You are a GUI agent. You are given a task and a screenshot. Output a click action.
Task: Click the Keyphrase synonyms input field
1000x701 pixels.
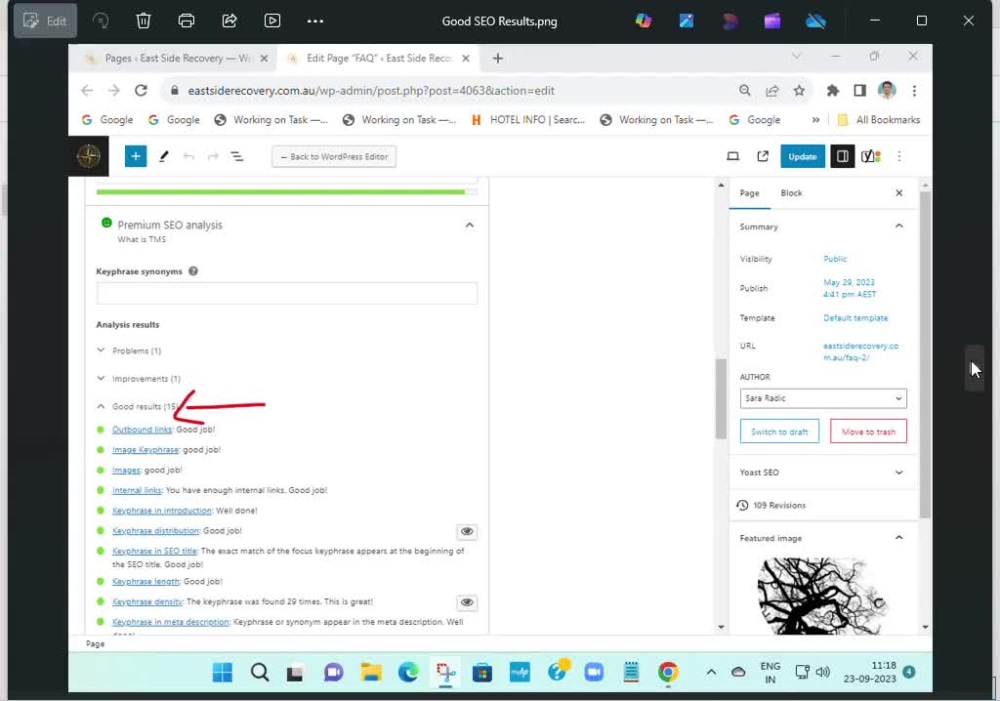click(x=286, y=293)
